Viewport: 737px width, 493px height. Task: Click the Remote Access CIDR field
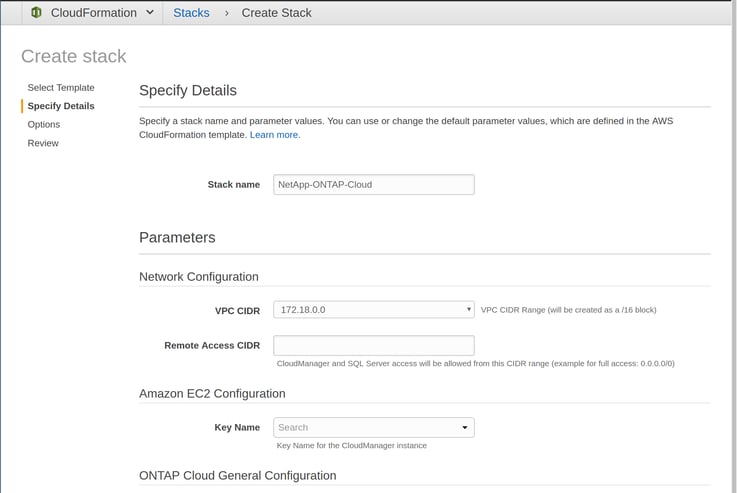click(374, 345)
